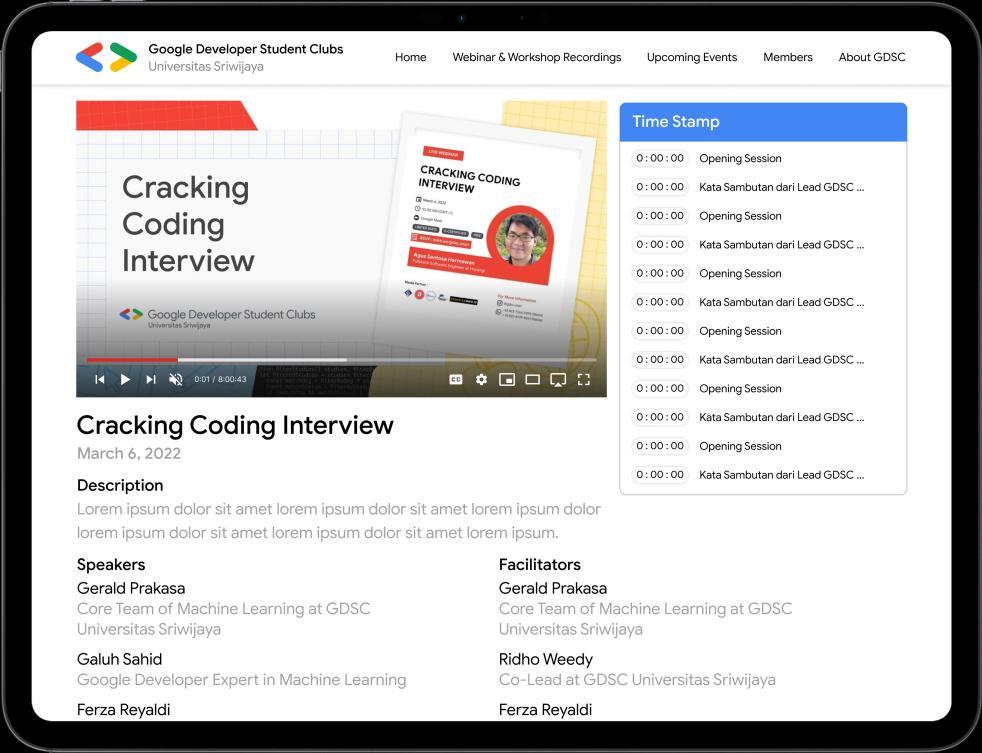Image resolution: width=982 pixels, height=753 pixels.
Task: Open the About GDSC page
Action: pyautogui.click(x=872, y=57)
